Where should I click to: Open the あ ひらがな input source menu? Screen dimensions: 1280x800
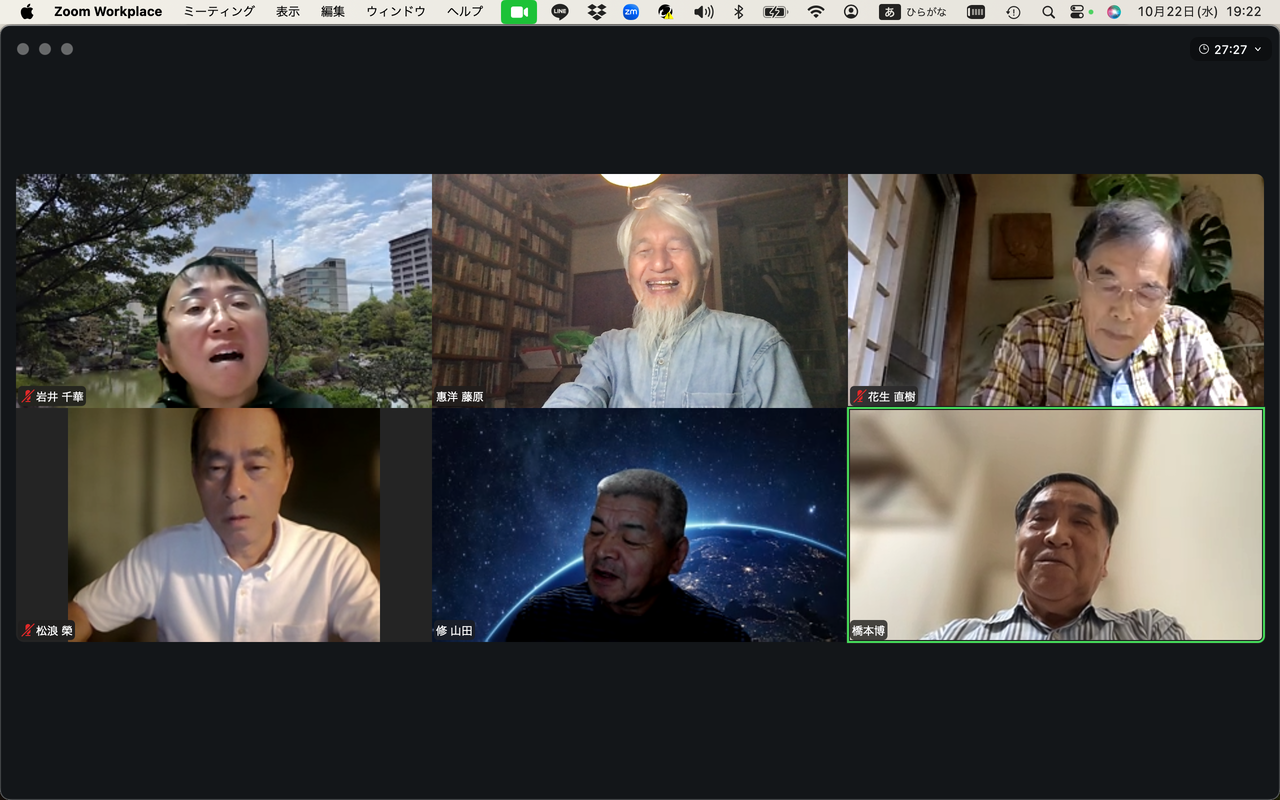click(x=913, y=12)
